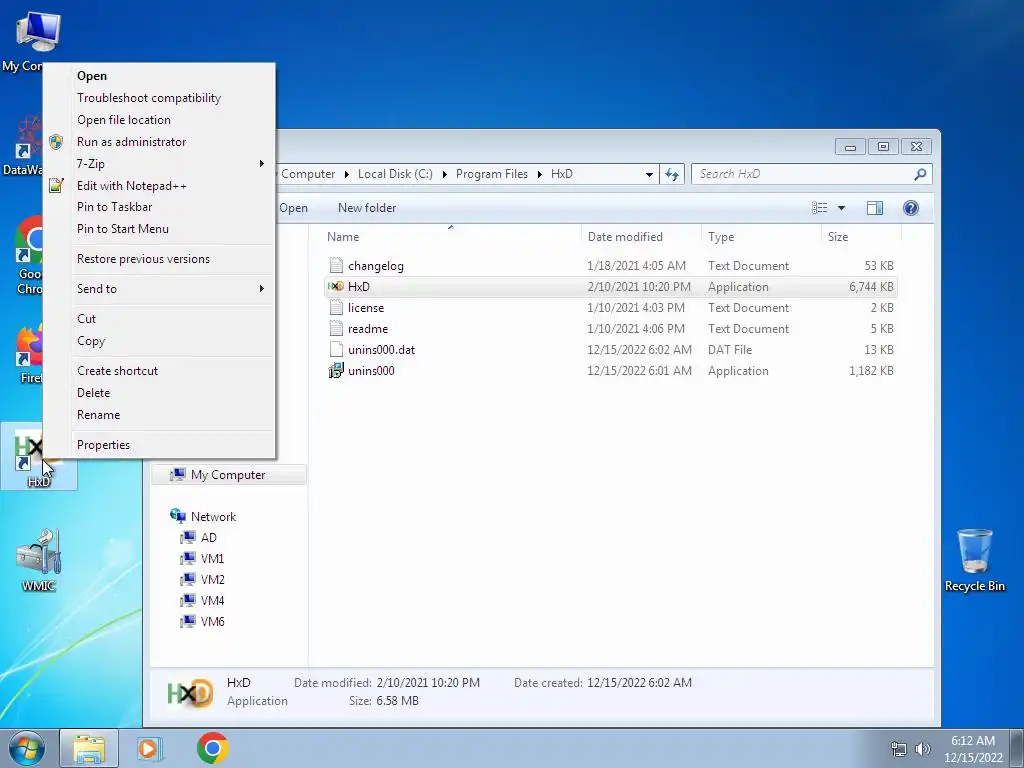The height and width of the screenshot is (768, 1024).
Task: Select the changelog text document icon
Action: [x=336, y=266]
